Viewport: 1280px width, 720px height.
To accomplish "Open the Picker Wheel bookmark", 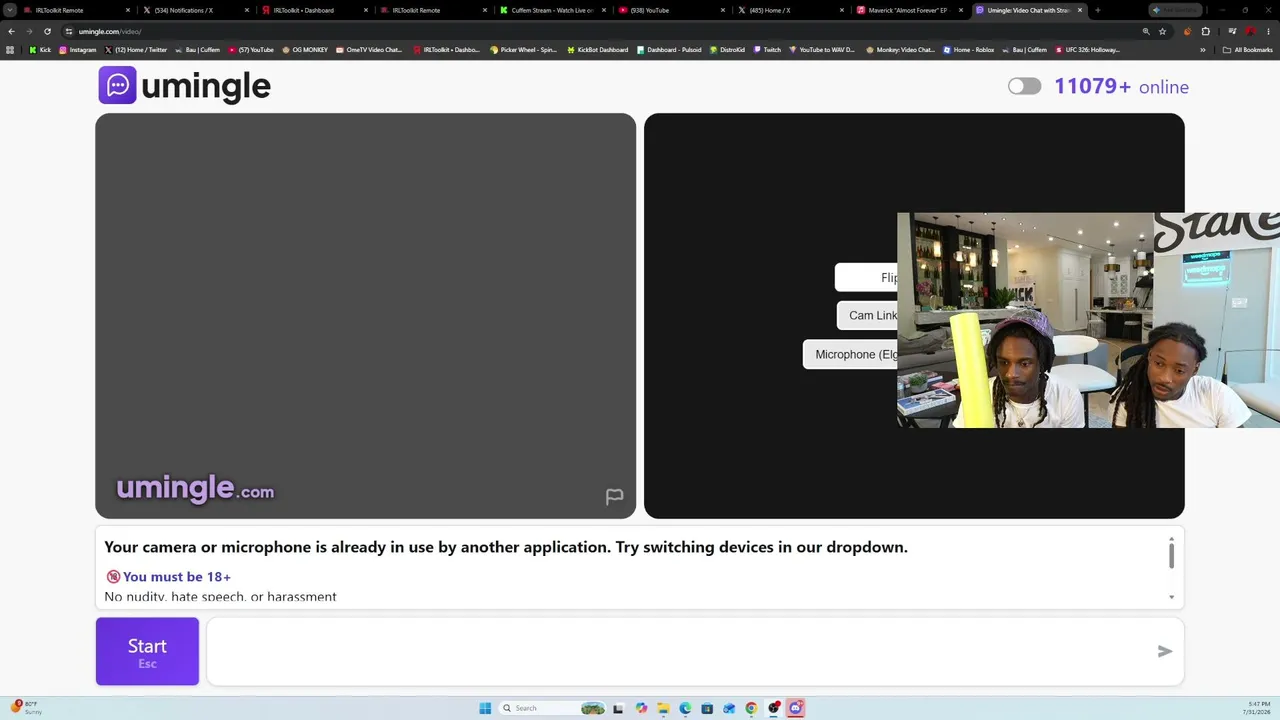I will [523, 50].
